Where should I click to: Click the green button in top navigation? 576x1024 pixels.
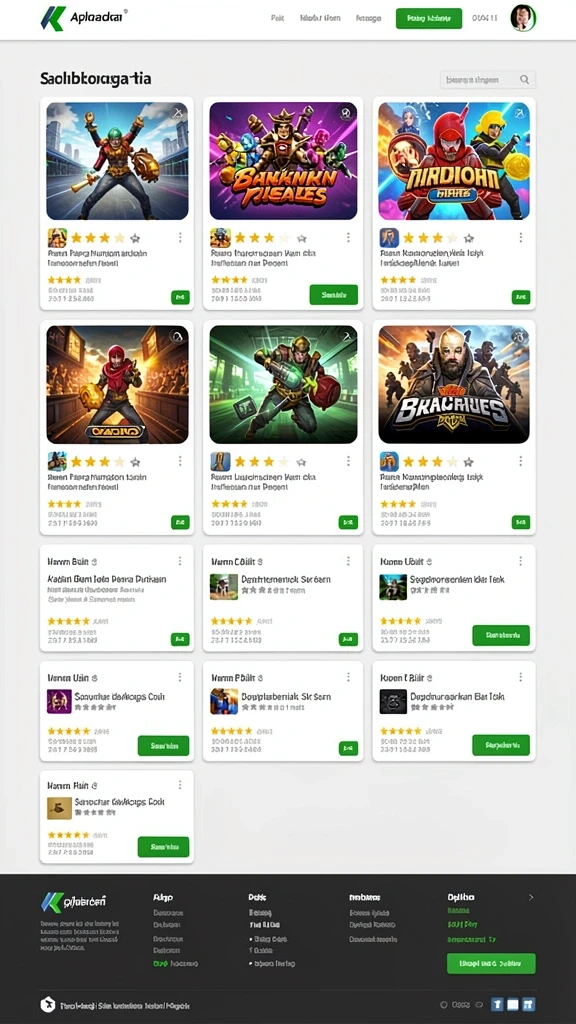428,18
